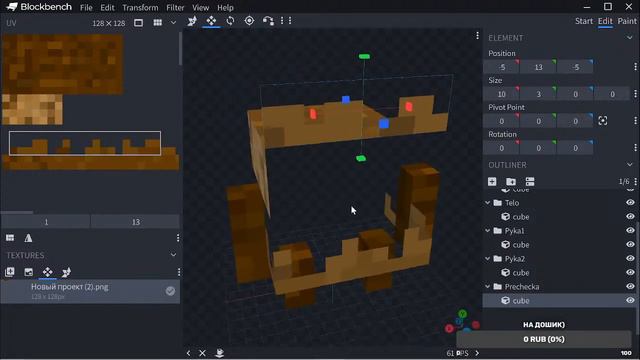Select the Pivot tool in toolbar
640x360 pixels.
(x=249, y=21)
